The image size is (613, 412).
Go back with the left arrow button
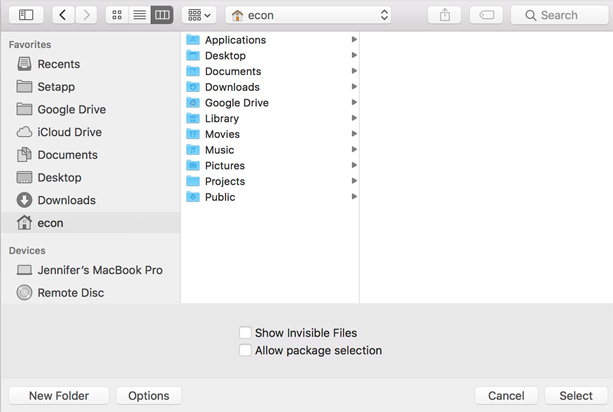(63, 15)
